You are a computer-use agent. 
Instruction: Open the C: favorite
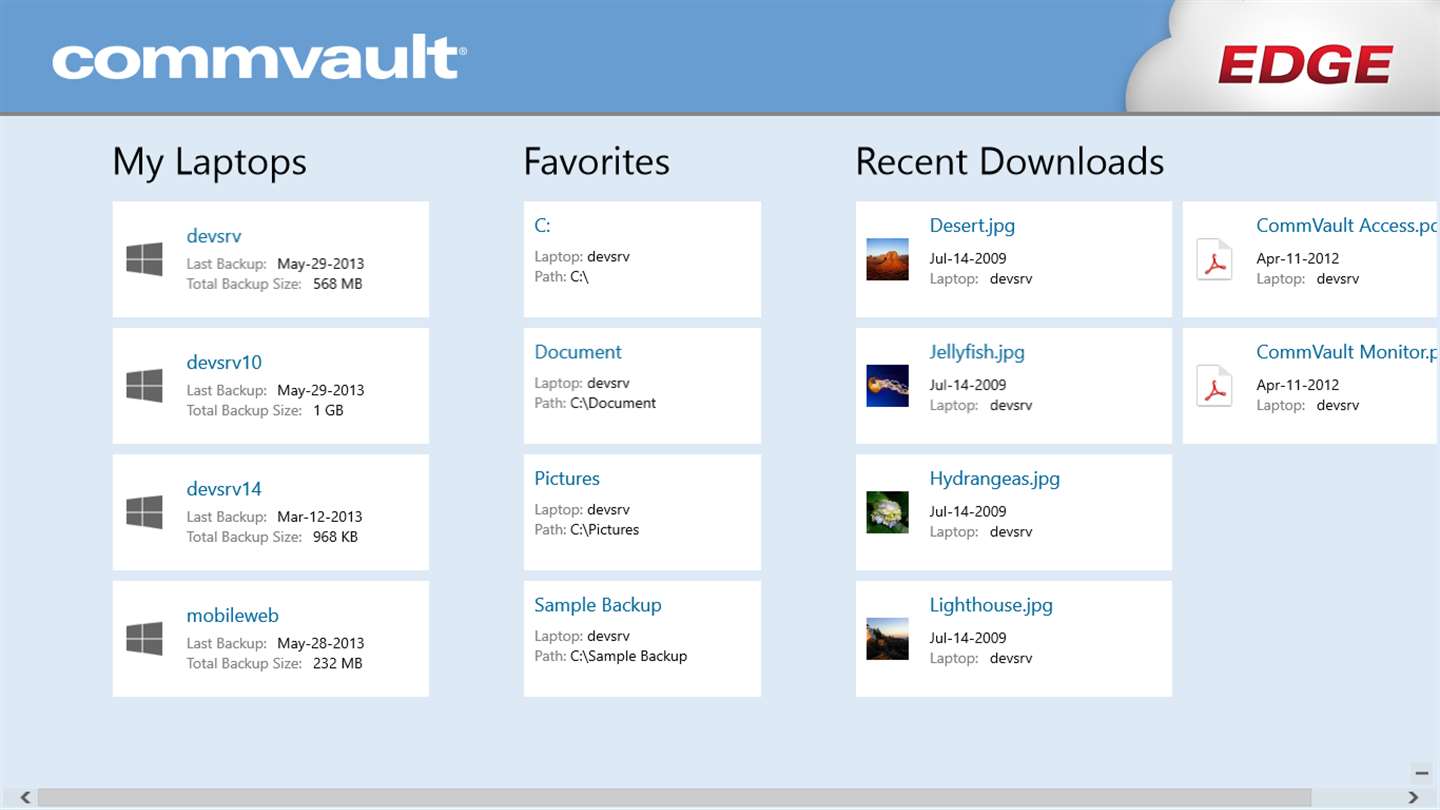point(543,226)
